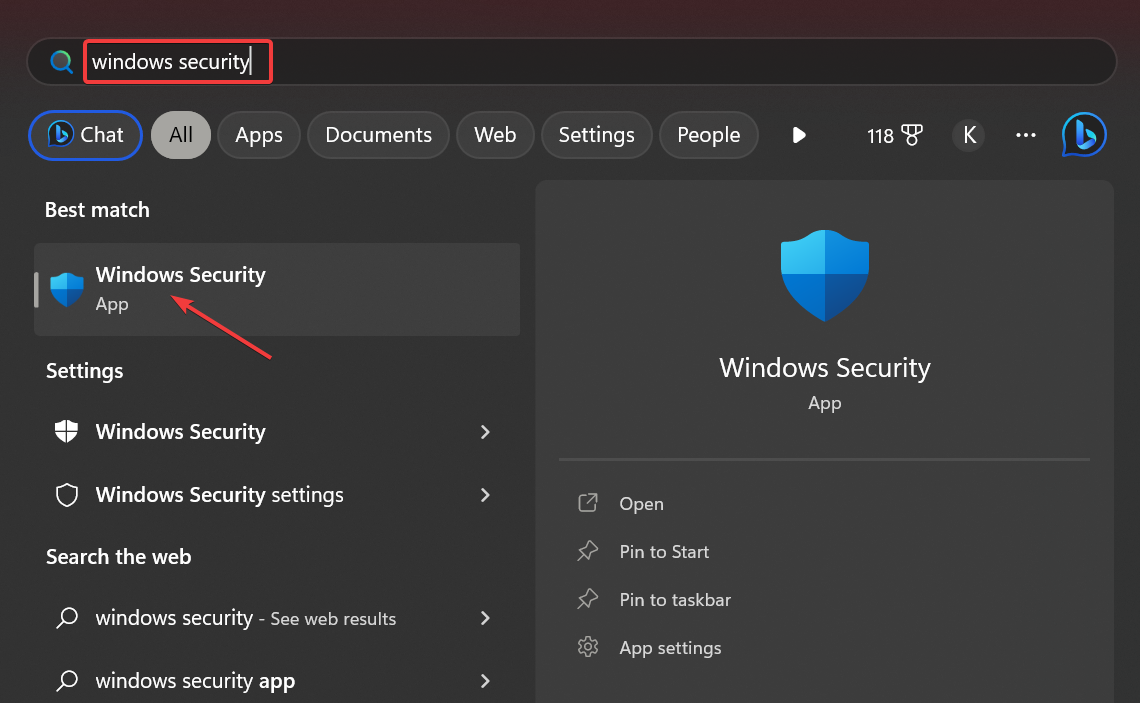1140x703 pixels.
Task: Click the ellipsis options icon beside the profile
Action: (1026, 135)
